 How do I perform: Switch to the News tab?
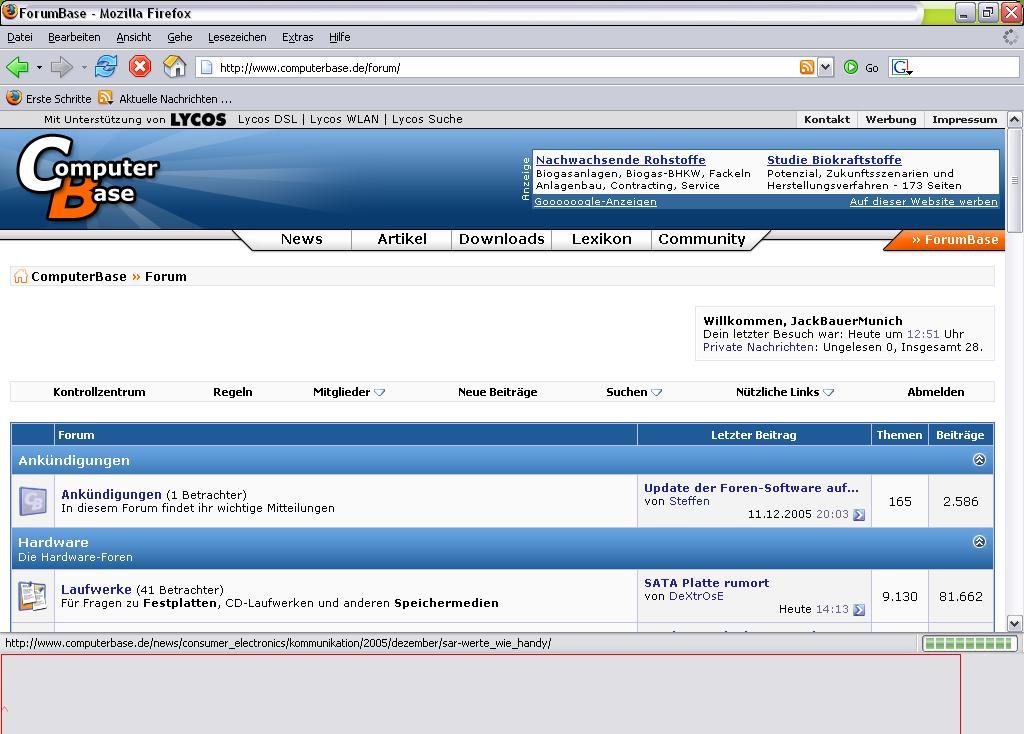(x=302, y=239)
